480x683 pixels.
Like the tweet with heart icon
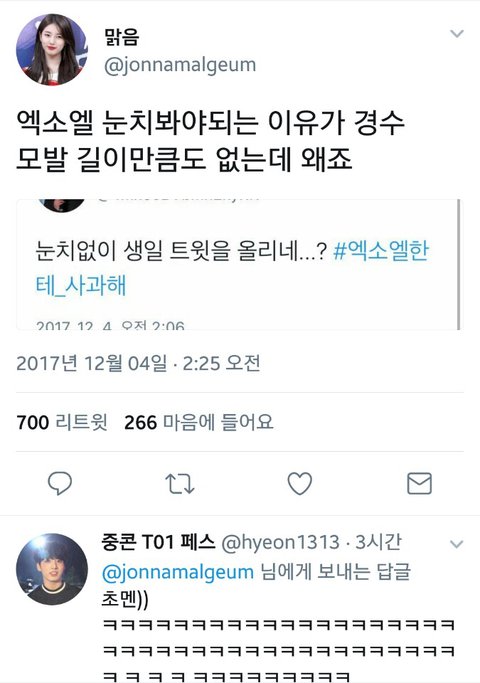click(300, 484)
